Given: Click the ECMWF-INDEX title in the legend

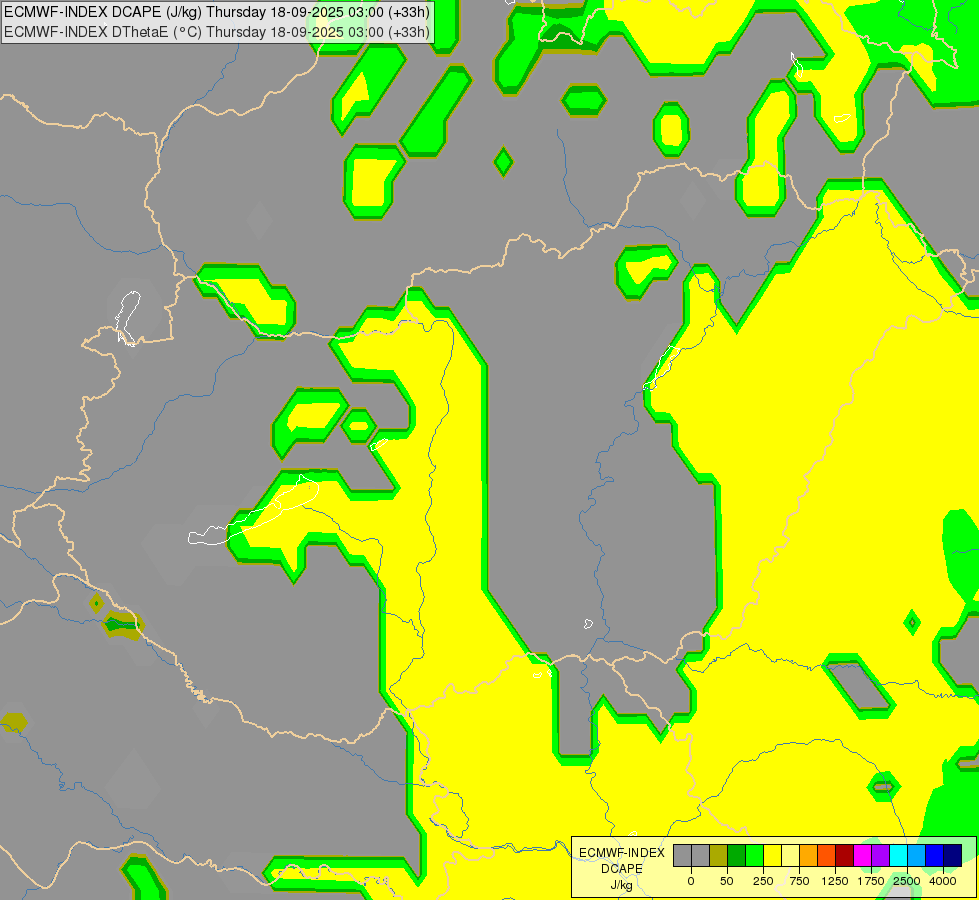Looking at the screenshot, I should [x=622, y=853].
